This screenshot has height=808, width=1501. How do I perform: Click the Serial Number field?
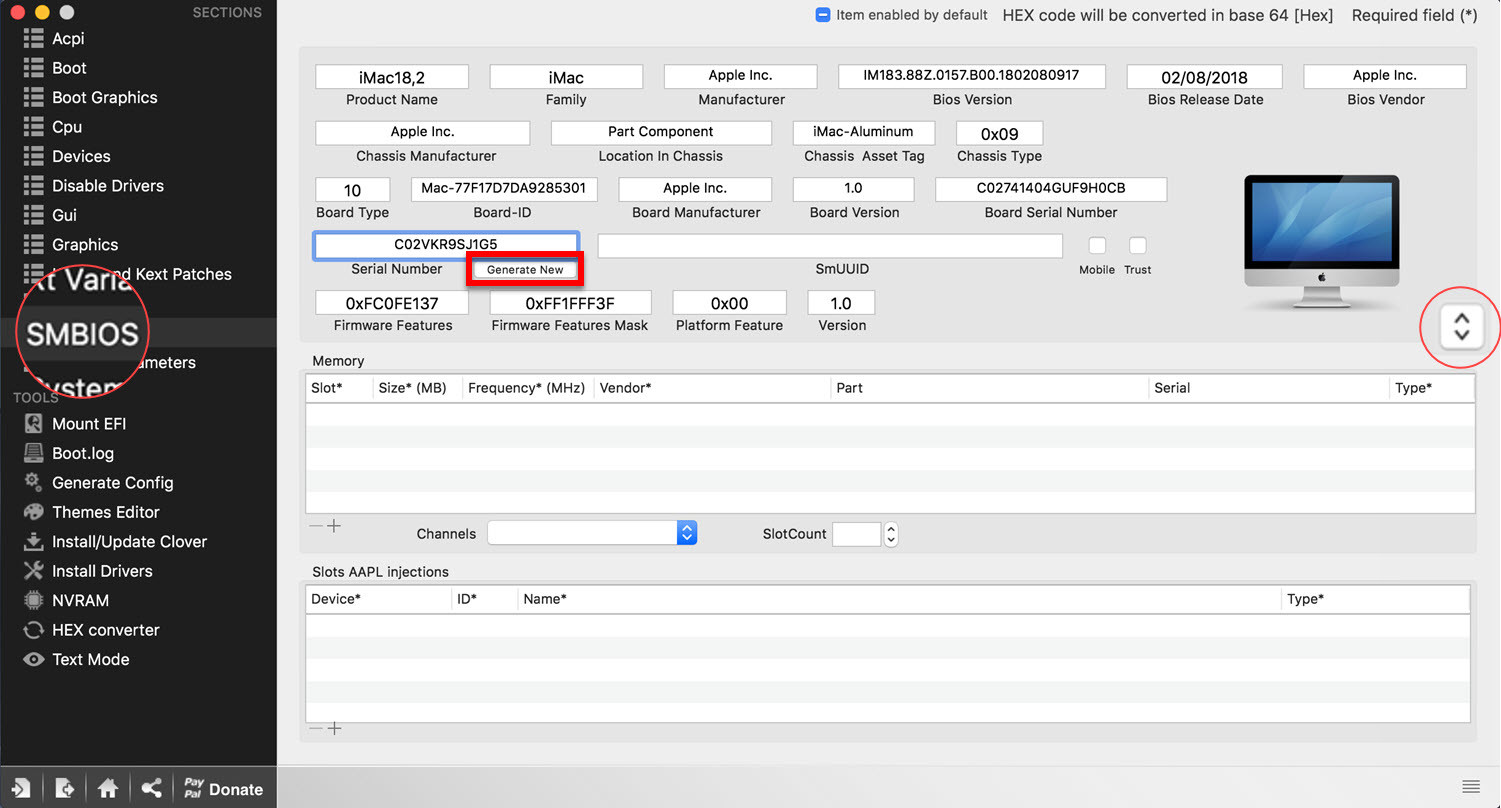(x=446, y=246)
